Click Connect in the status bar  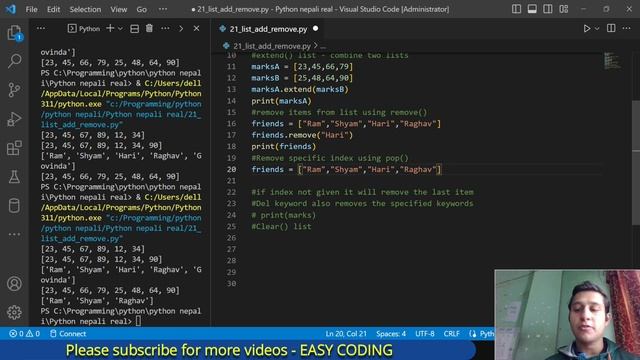(x=68, y=333)
